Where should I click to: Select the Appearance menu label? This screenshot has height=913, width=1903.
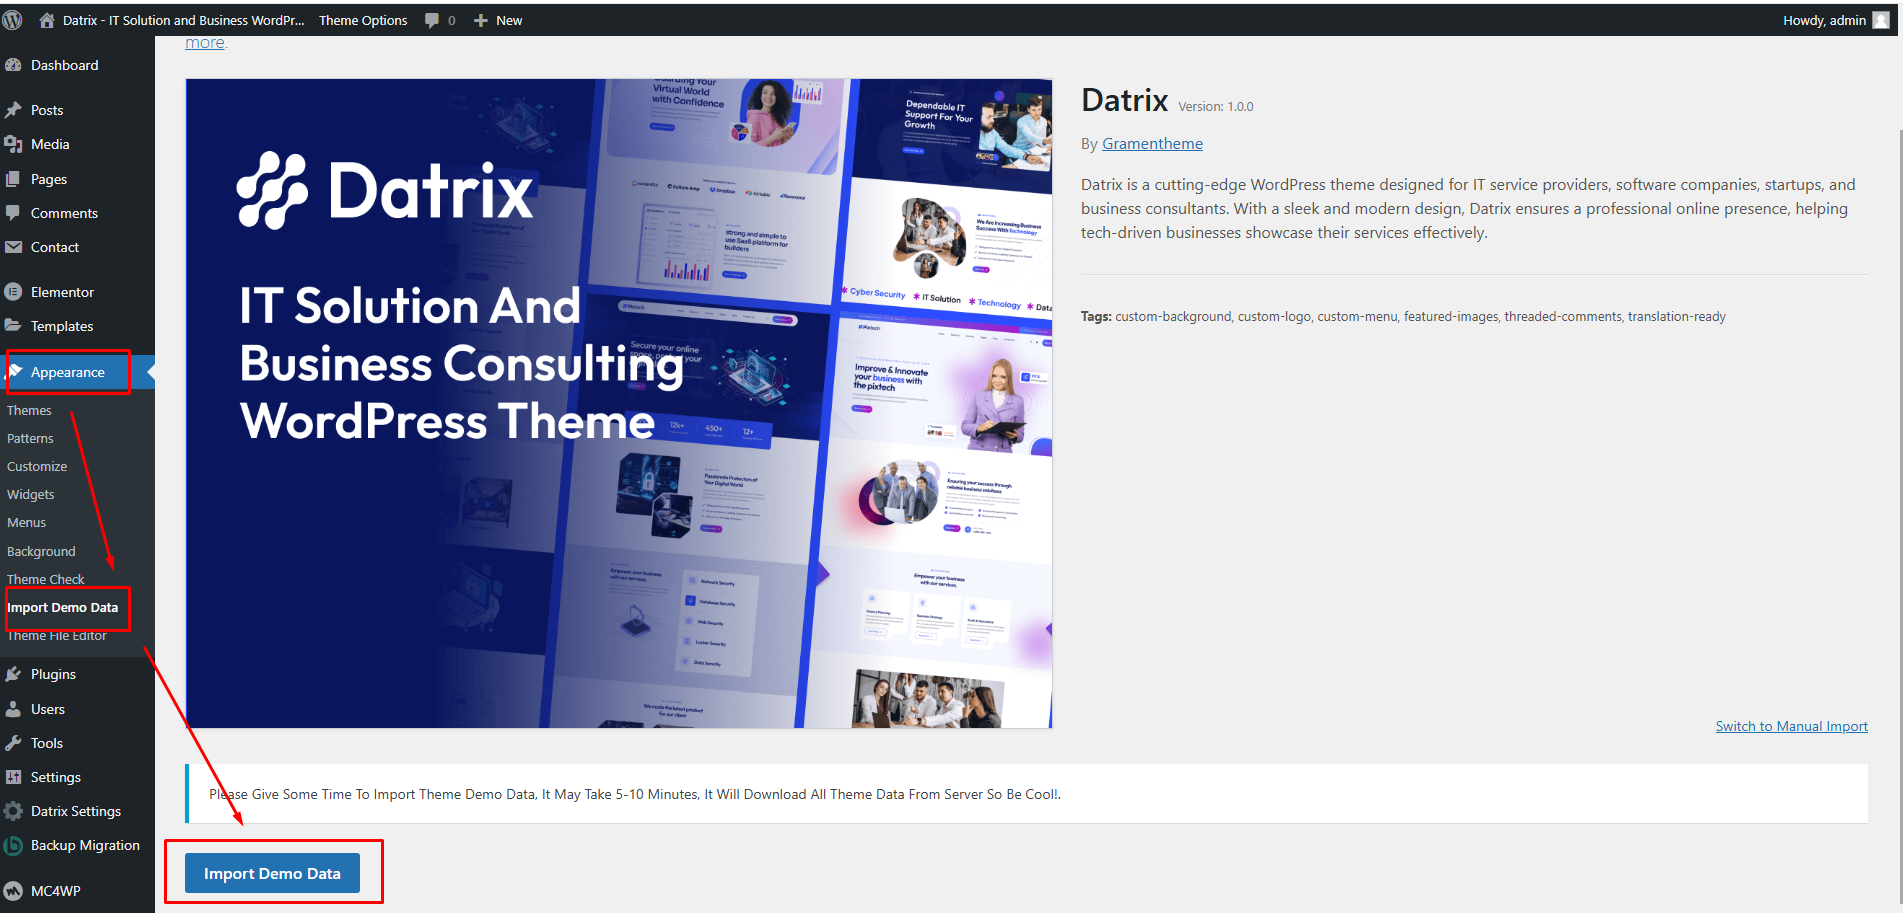pos(68,372)
